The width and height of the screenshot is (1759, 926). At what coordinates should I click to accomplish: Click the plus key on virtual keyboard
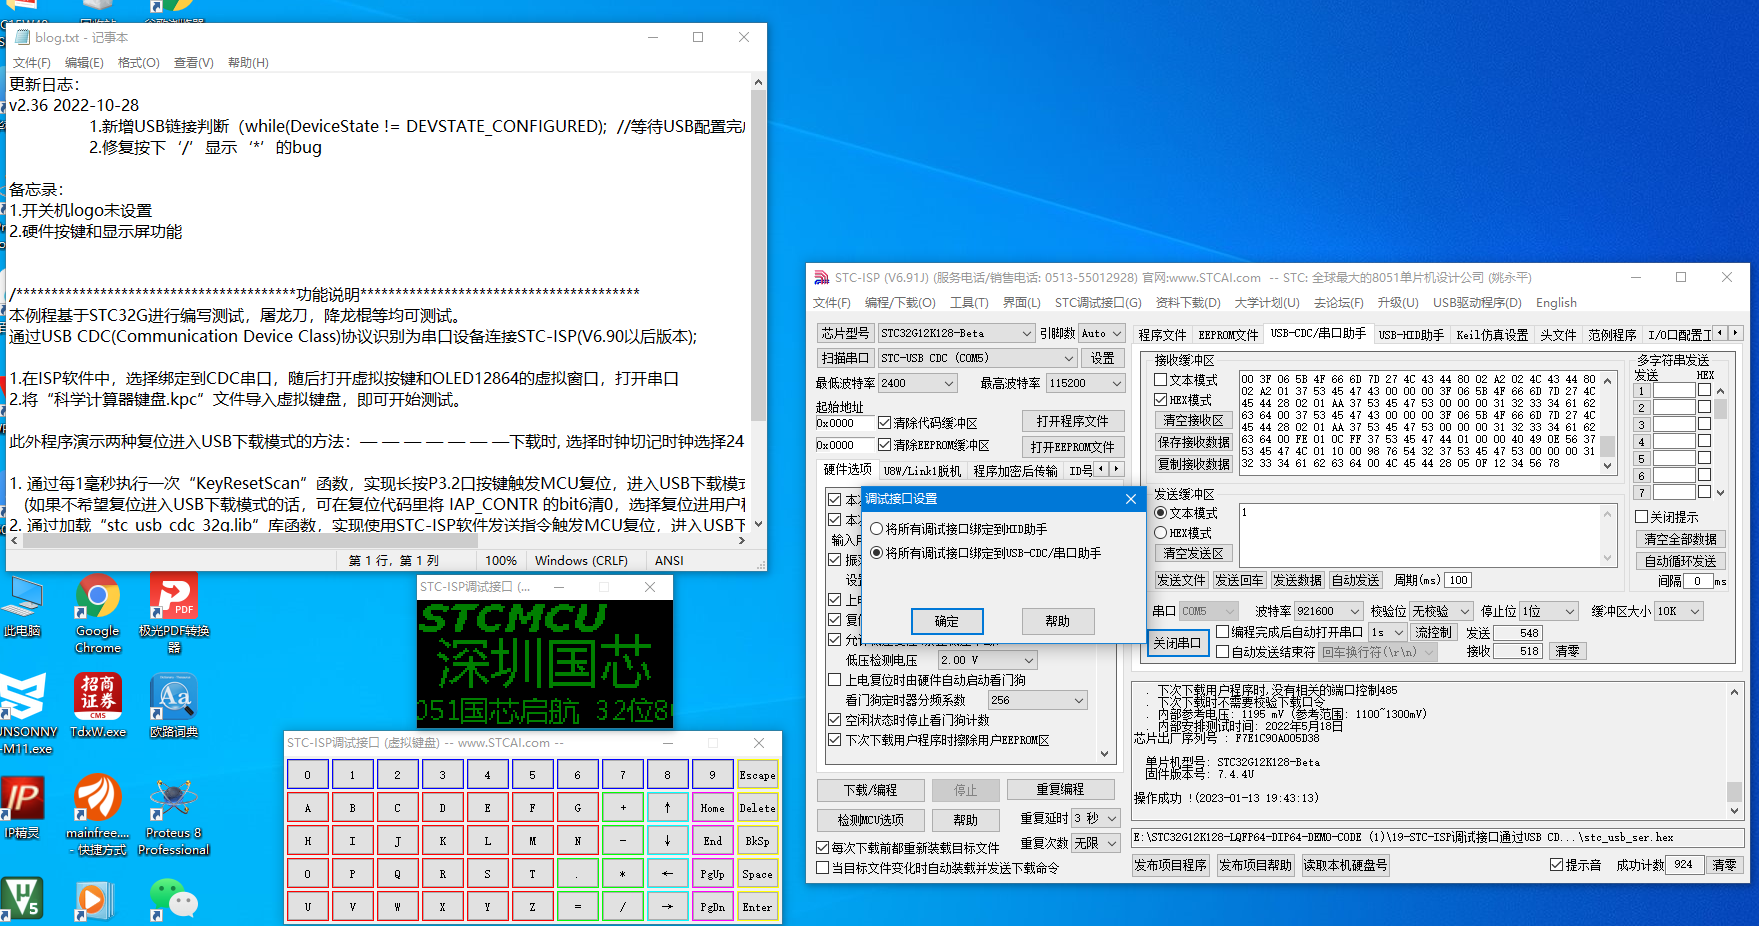tap(622, 807)
